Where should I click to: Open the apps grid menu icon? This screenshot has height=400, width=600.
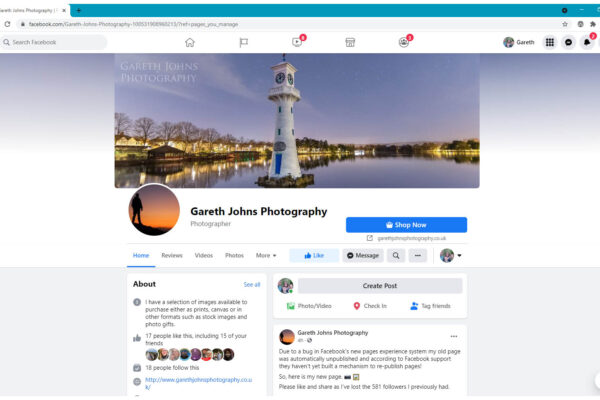tap(549, 42)
